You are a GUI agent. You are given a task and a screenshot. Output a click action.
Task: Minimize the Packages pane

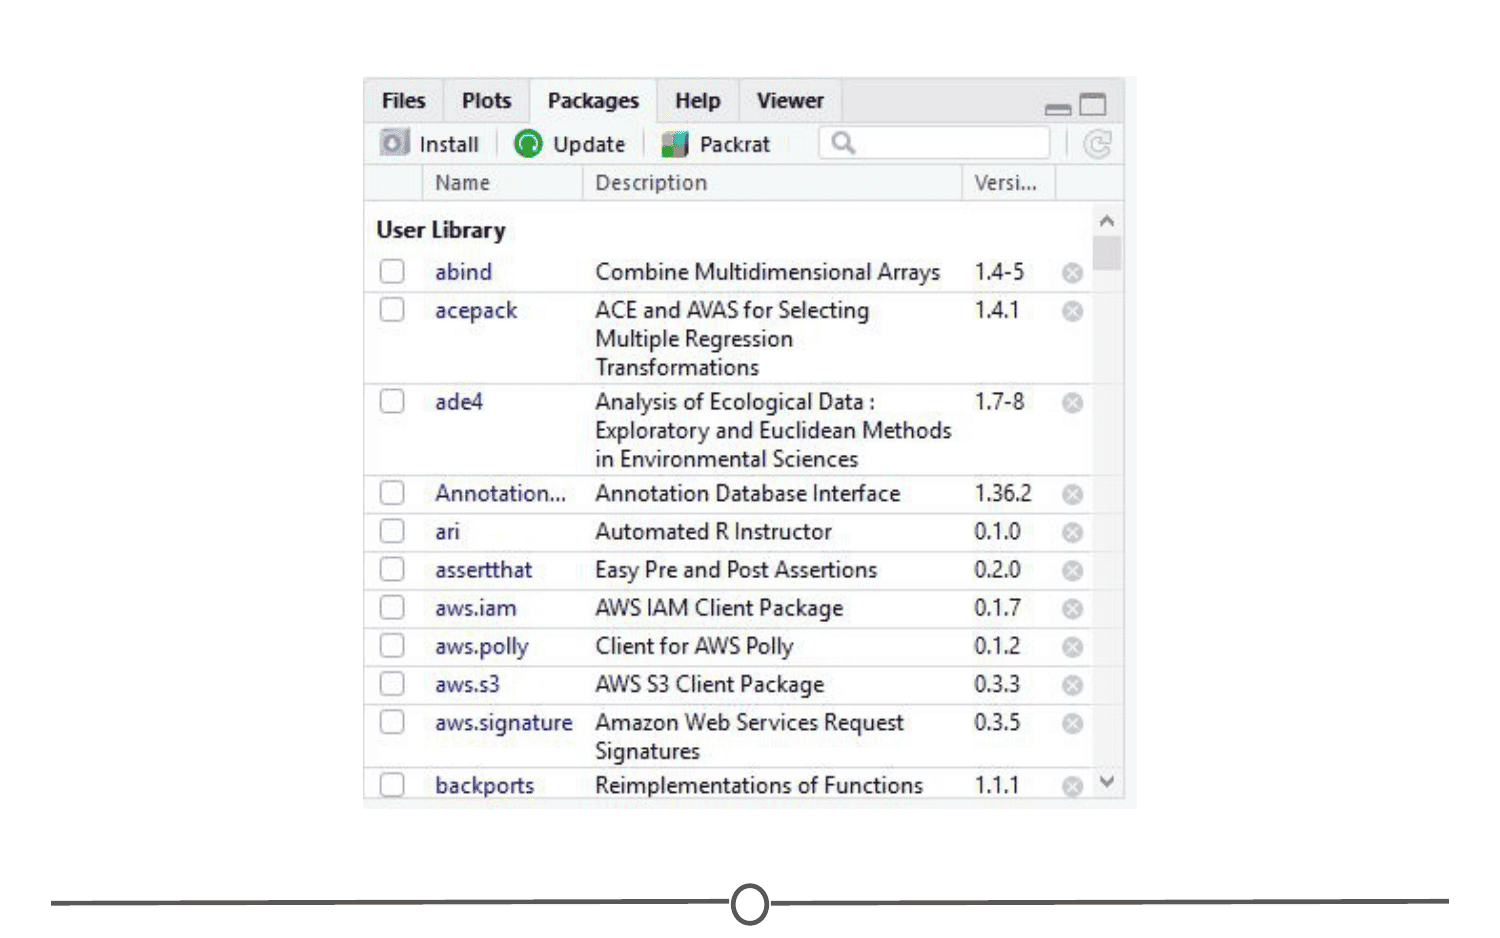pos(1058,108)
